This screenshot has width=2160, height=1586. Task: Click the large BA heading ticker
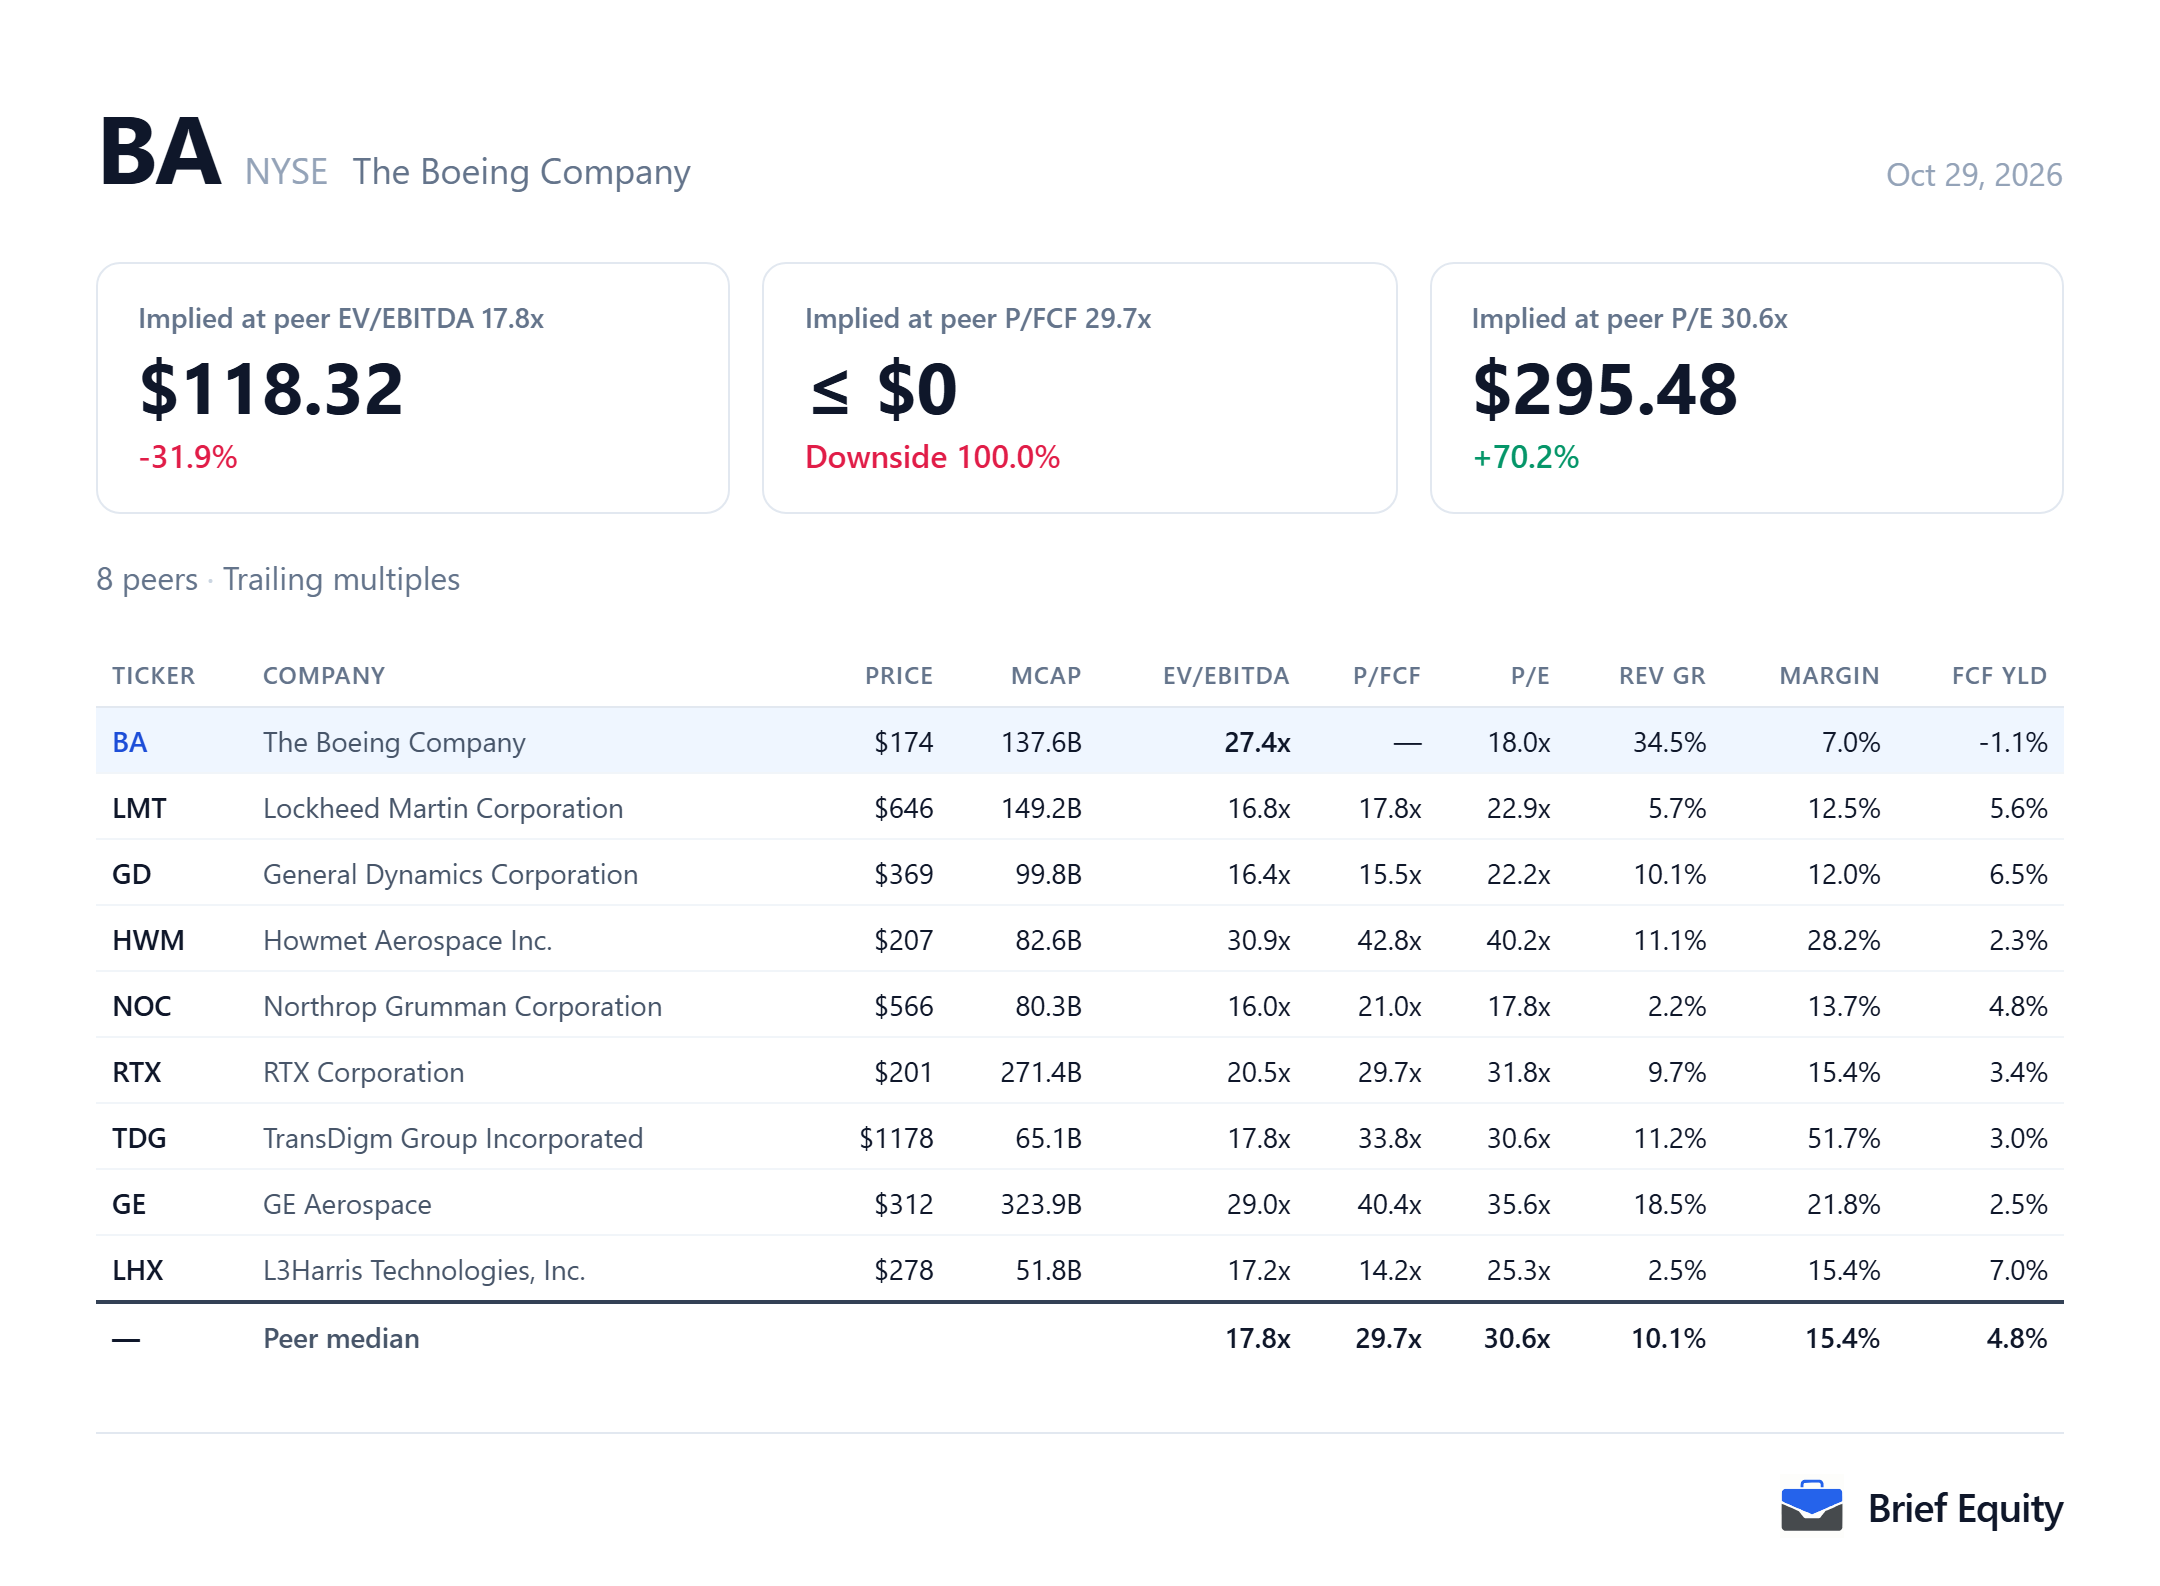(x=160, y=152)
